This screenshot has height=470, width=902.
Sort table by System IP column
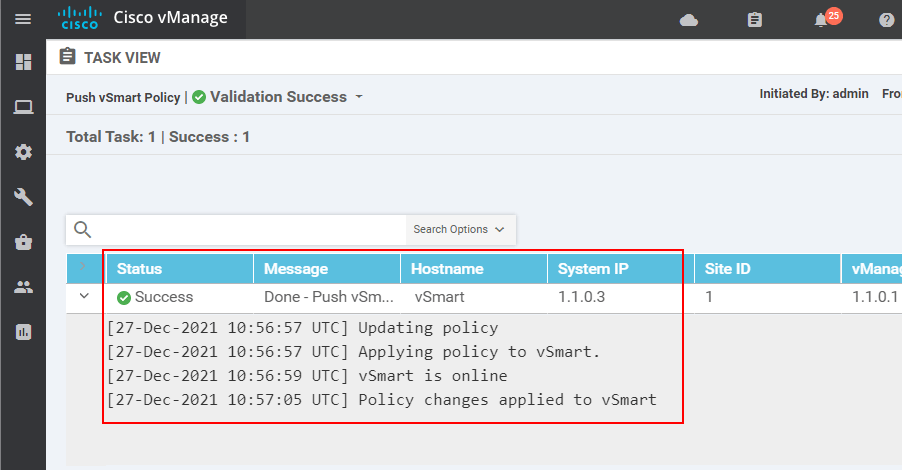(593, 269)
